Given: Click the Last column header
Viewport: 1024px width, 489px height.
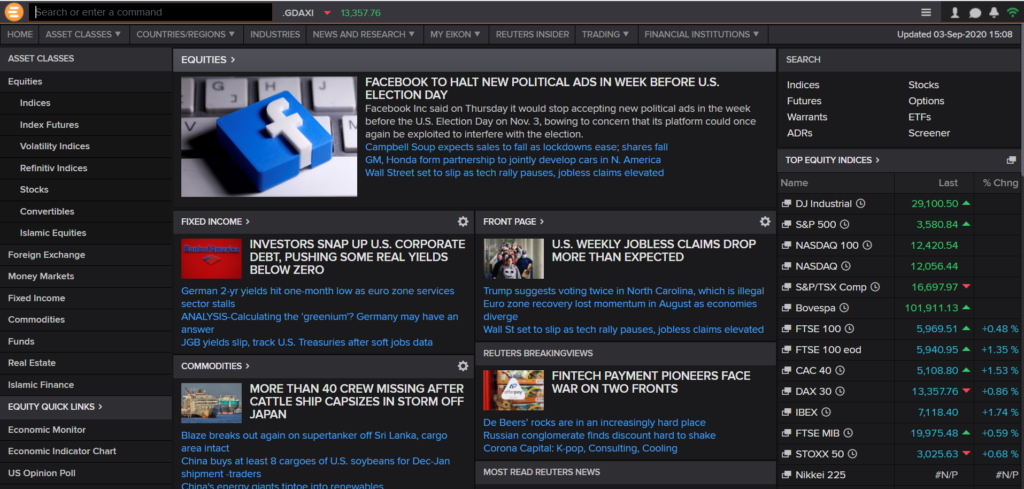Looking at the screenshot, I should coord(948,183).
